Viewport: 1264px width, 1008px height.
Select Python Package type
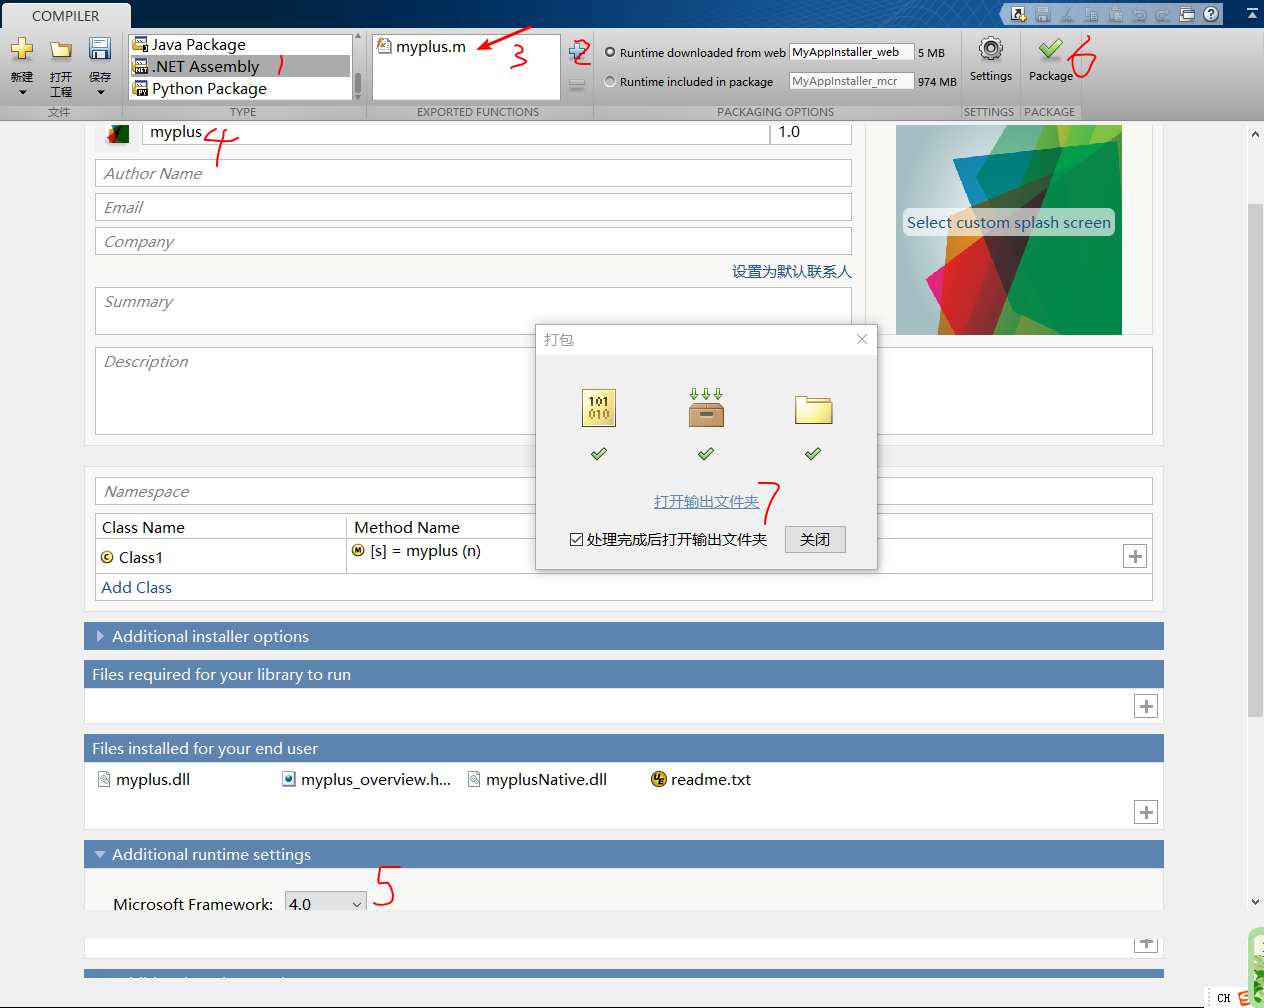(240, 88)
